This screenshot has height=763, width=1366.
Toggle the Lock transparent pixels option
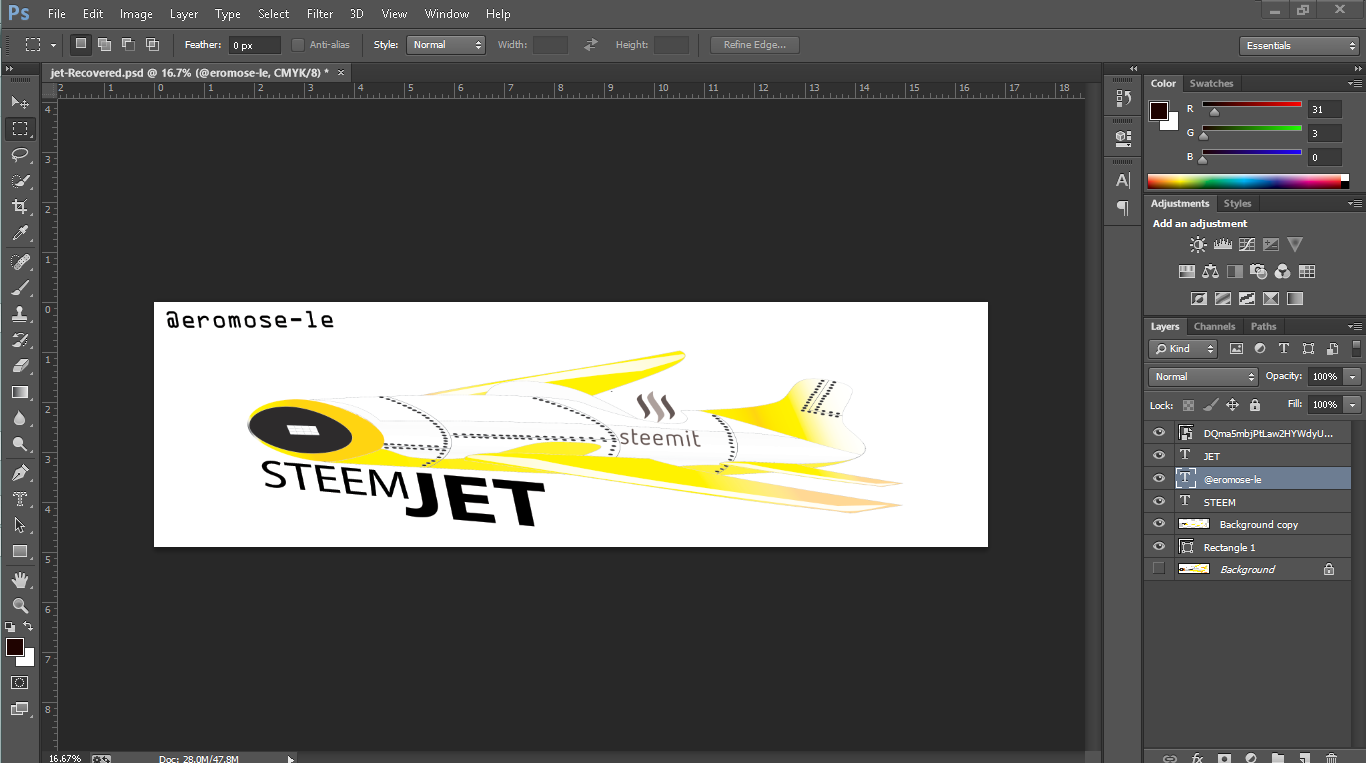coord(1188,405)
